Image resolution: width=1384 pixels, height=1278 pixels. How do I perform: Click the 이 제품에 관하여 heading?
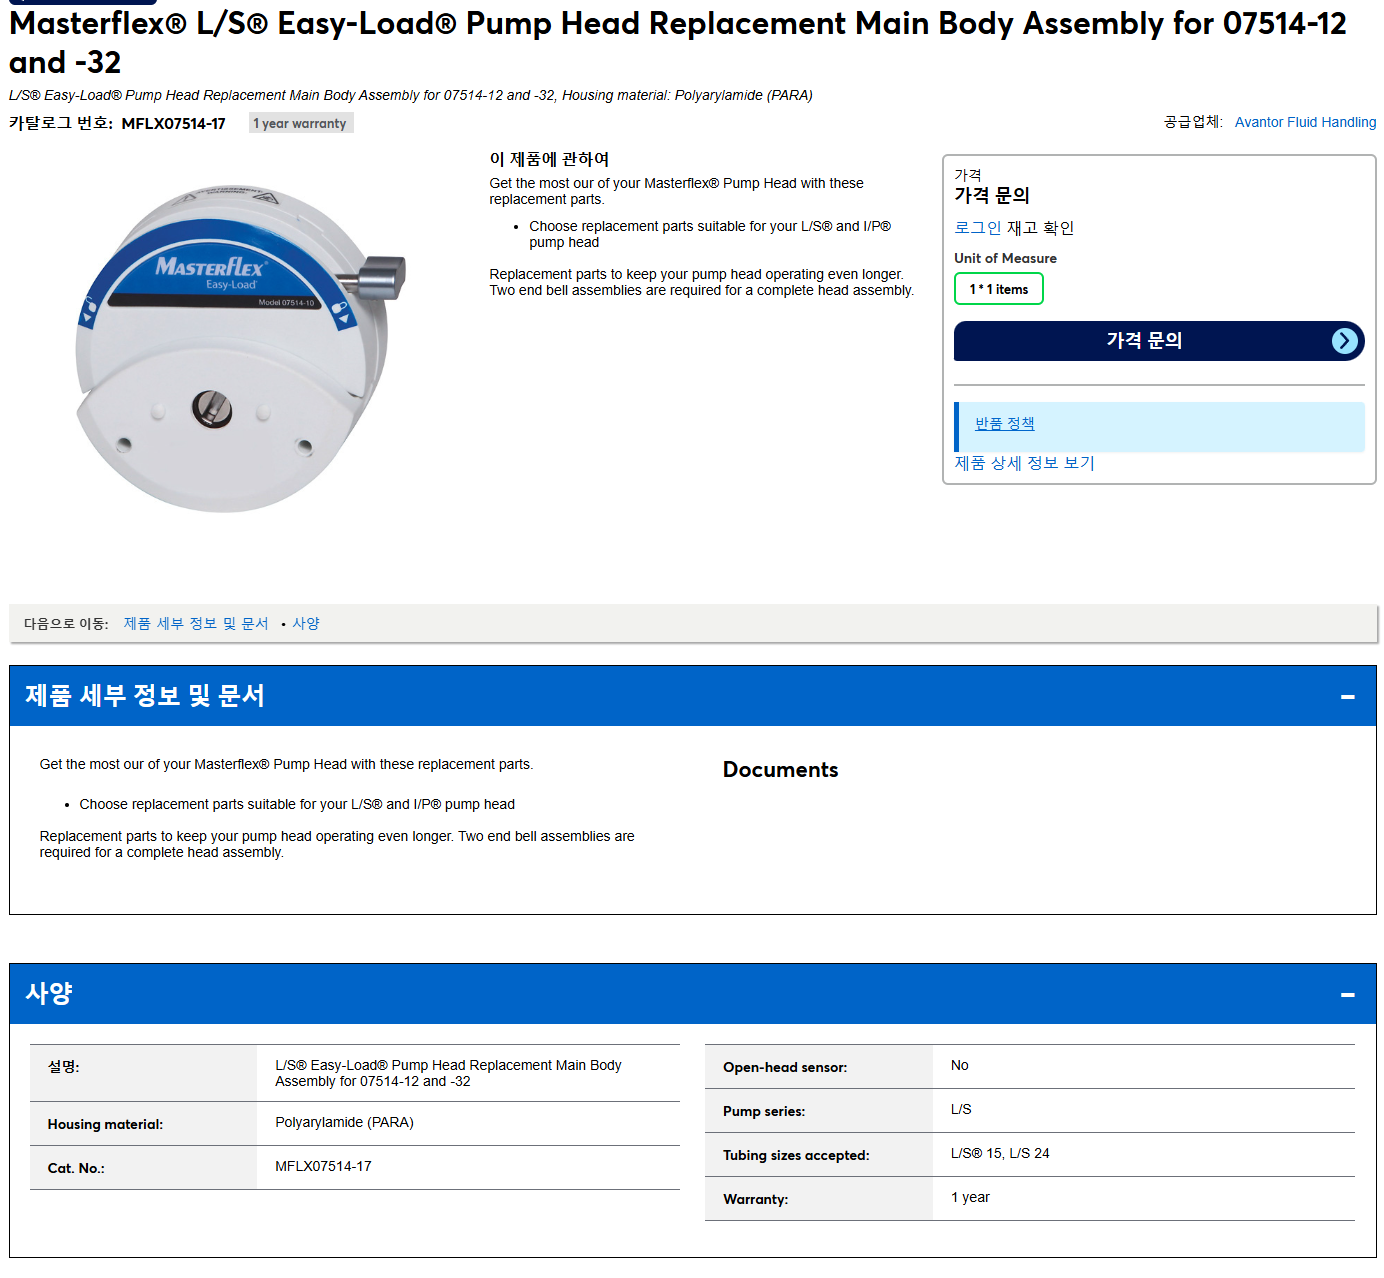click(x=549, y=160)
